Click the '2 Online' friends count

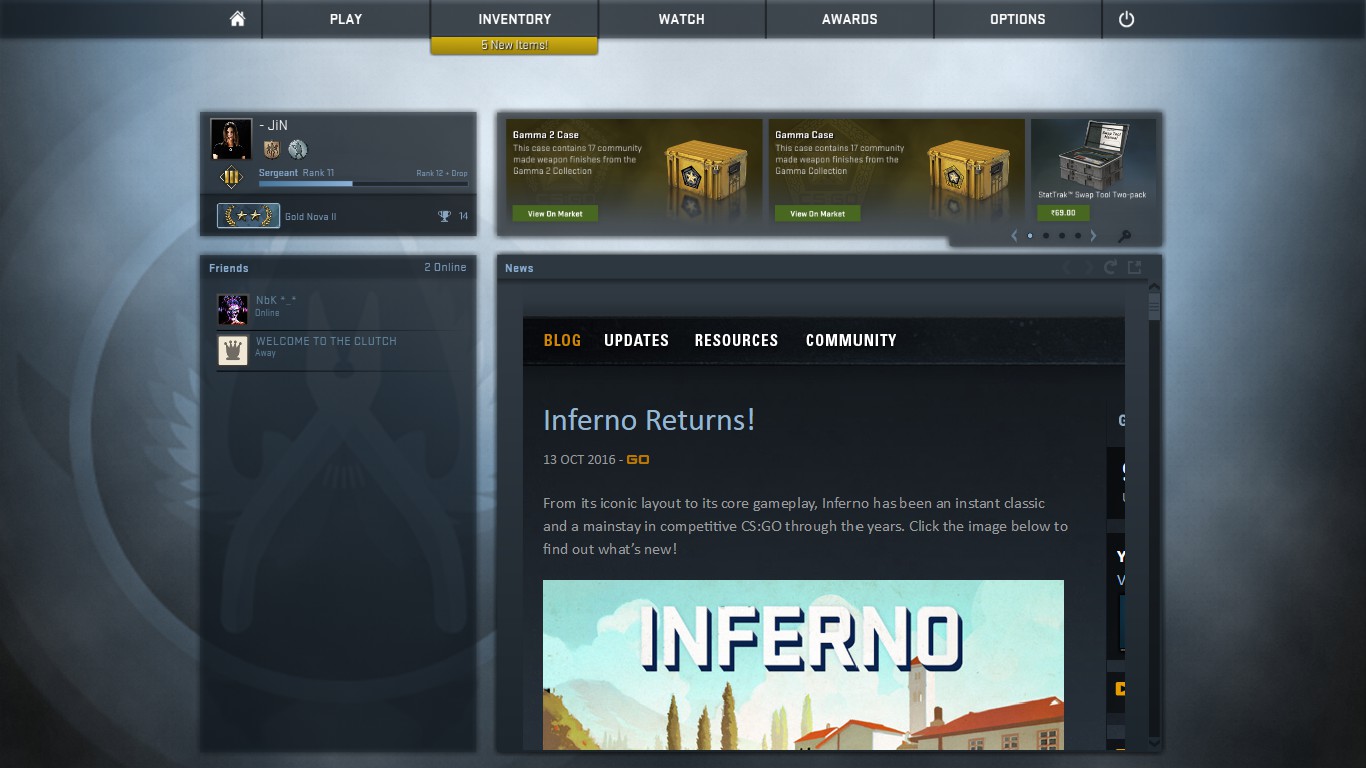pyautogui.click(x=445, y=268)
